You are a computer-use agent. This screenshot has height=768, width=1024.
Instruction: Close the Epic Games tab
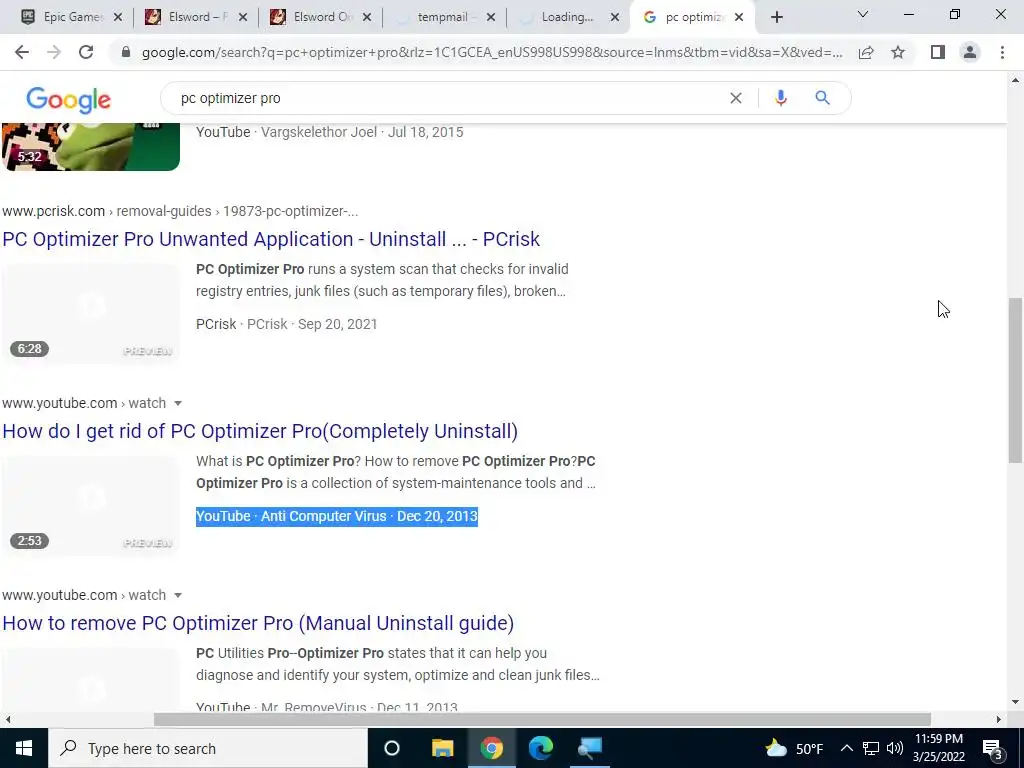[x=118, y=17]
